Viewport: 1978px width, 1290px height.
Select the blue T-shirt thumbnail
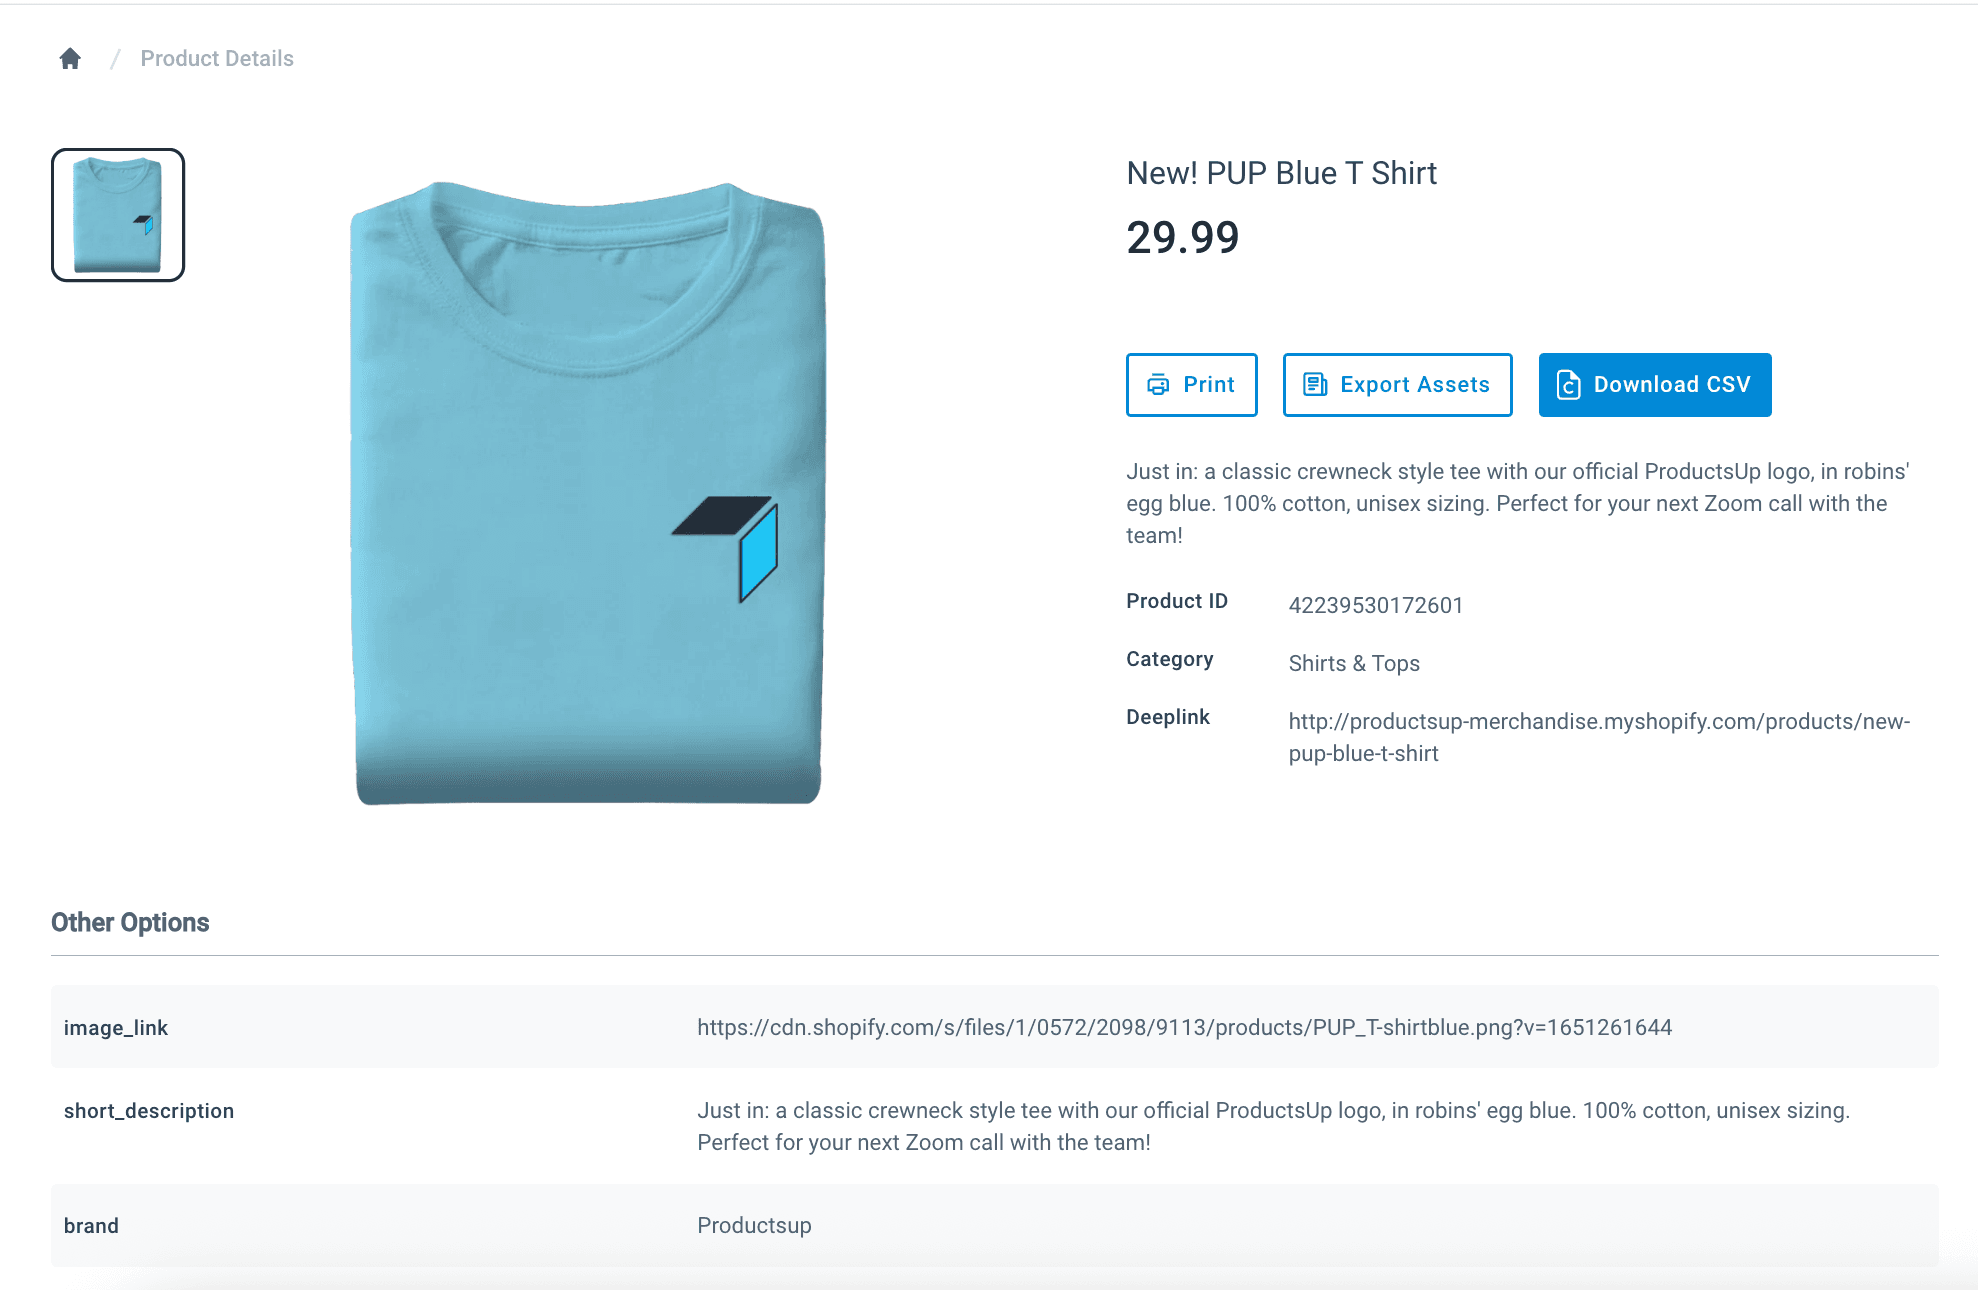coord(118,215)
